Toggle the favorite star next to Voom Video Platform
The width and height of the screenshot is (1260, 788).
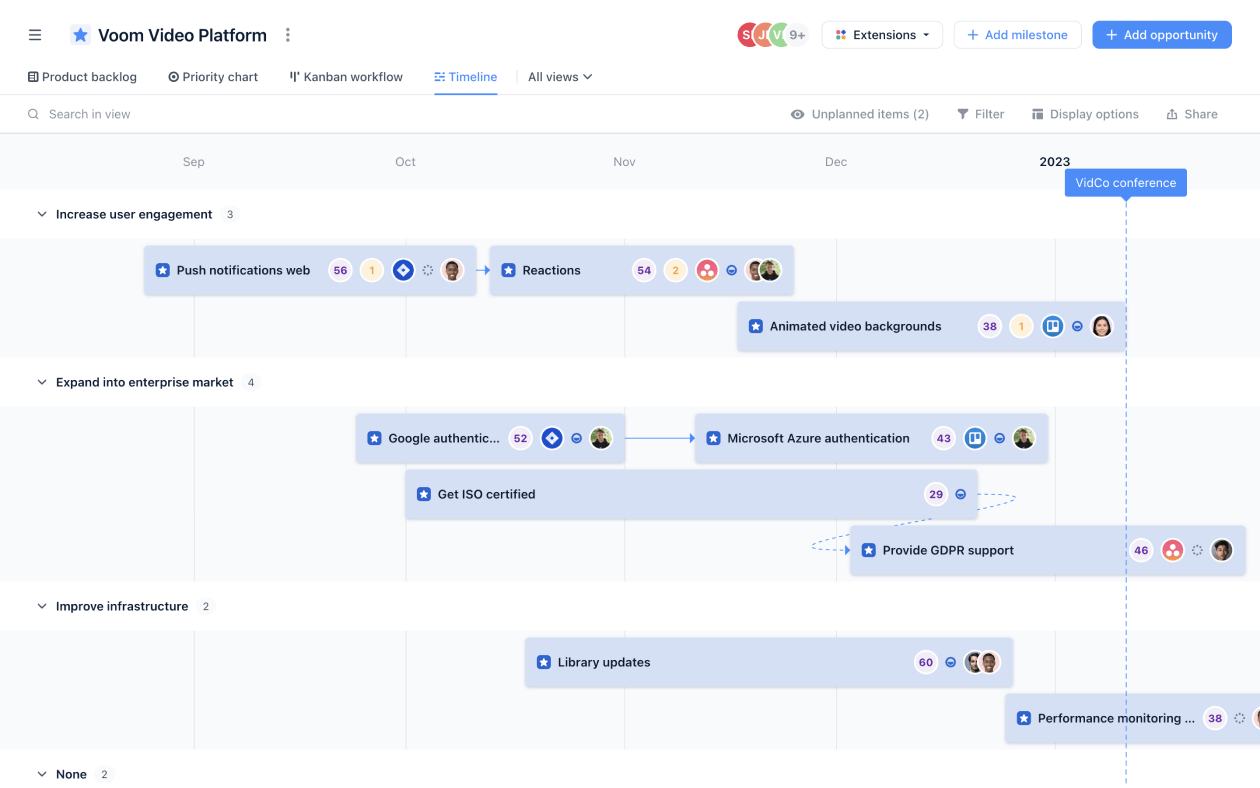(x=80, y=34)
